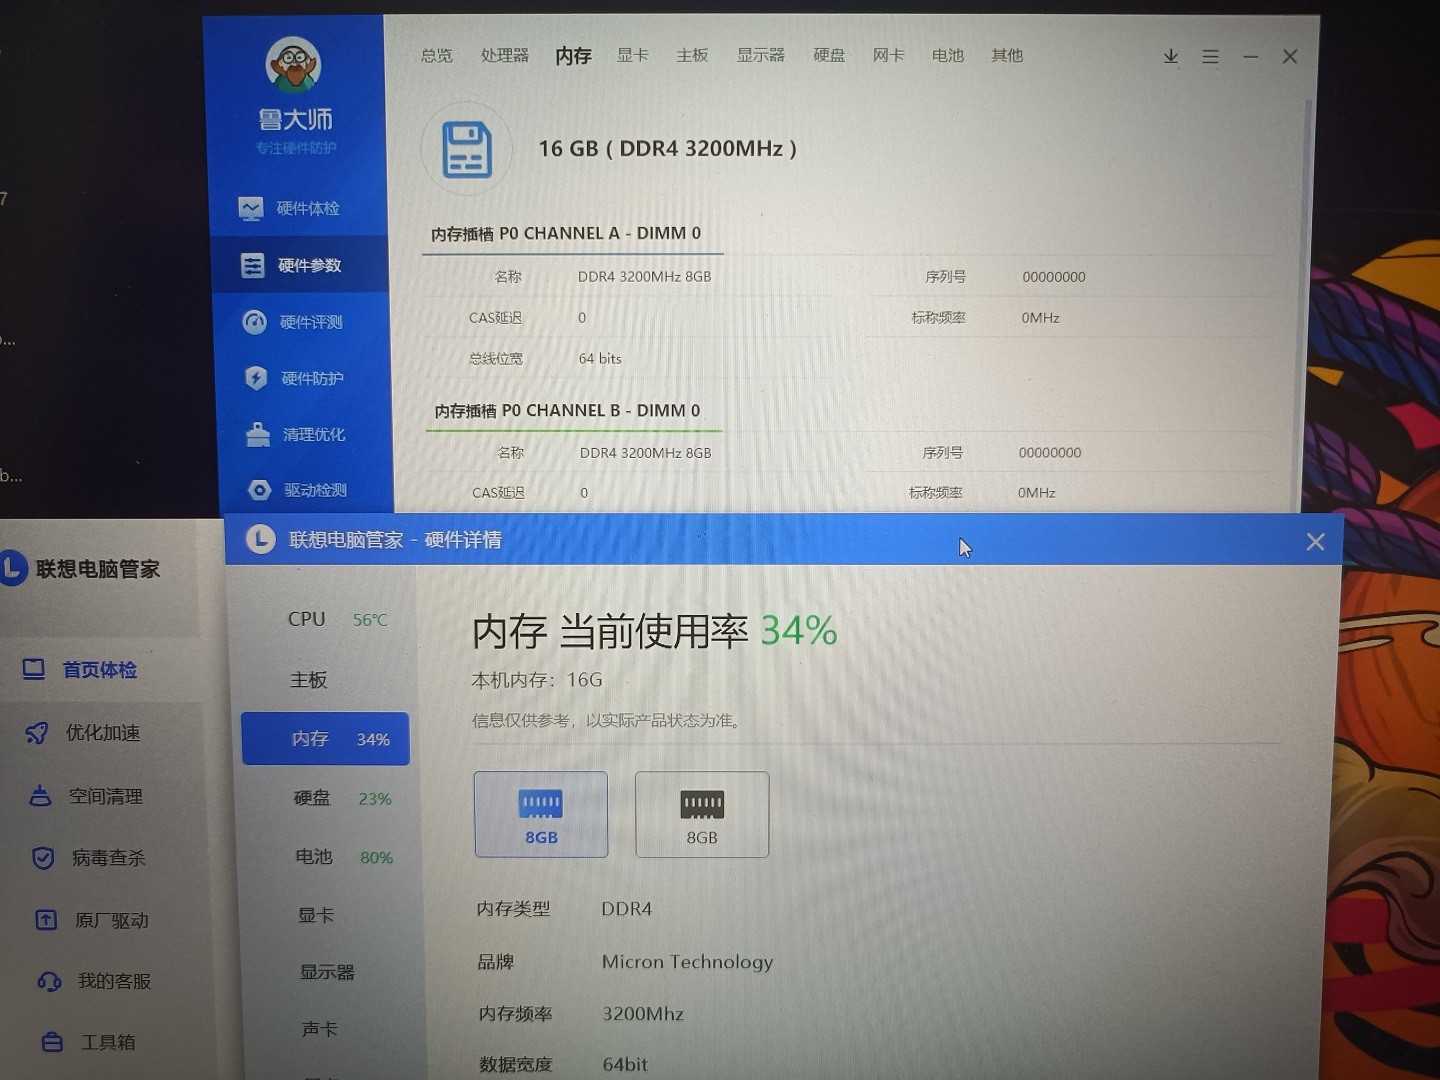Switch to the 电池 tab in Lu Master
Viewport: 1440px width, 1080px height.
(x=948, y=55)
